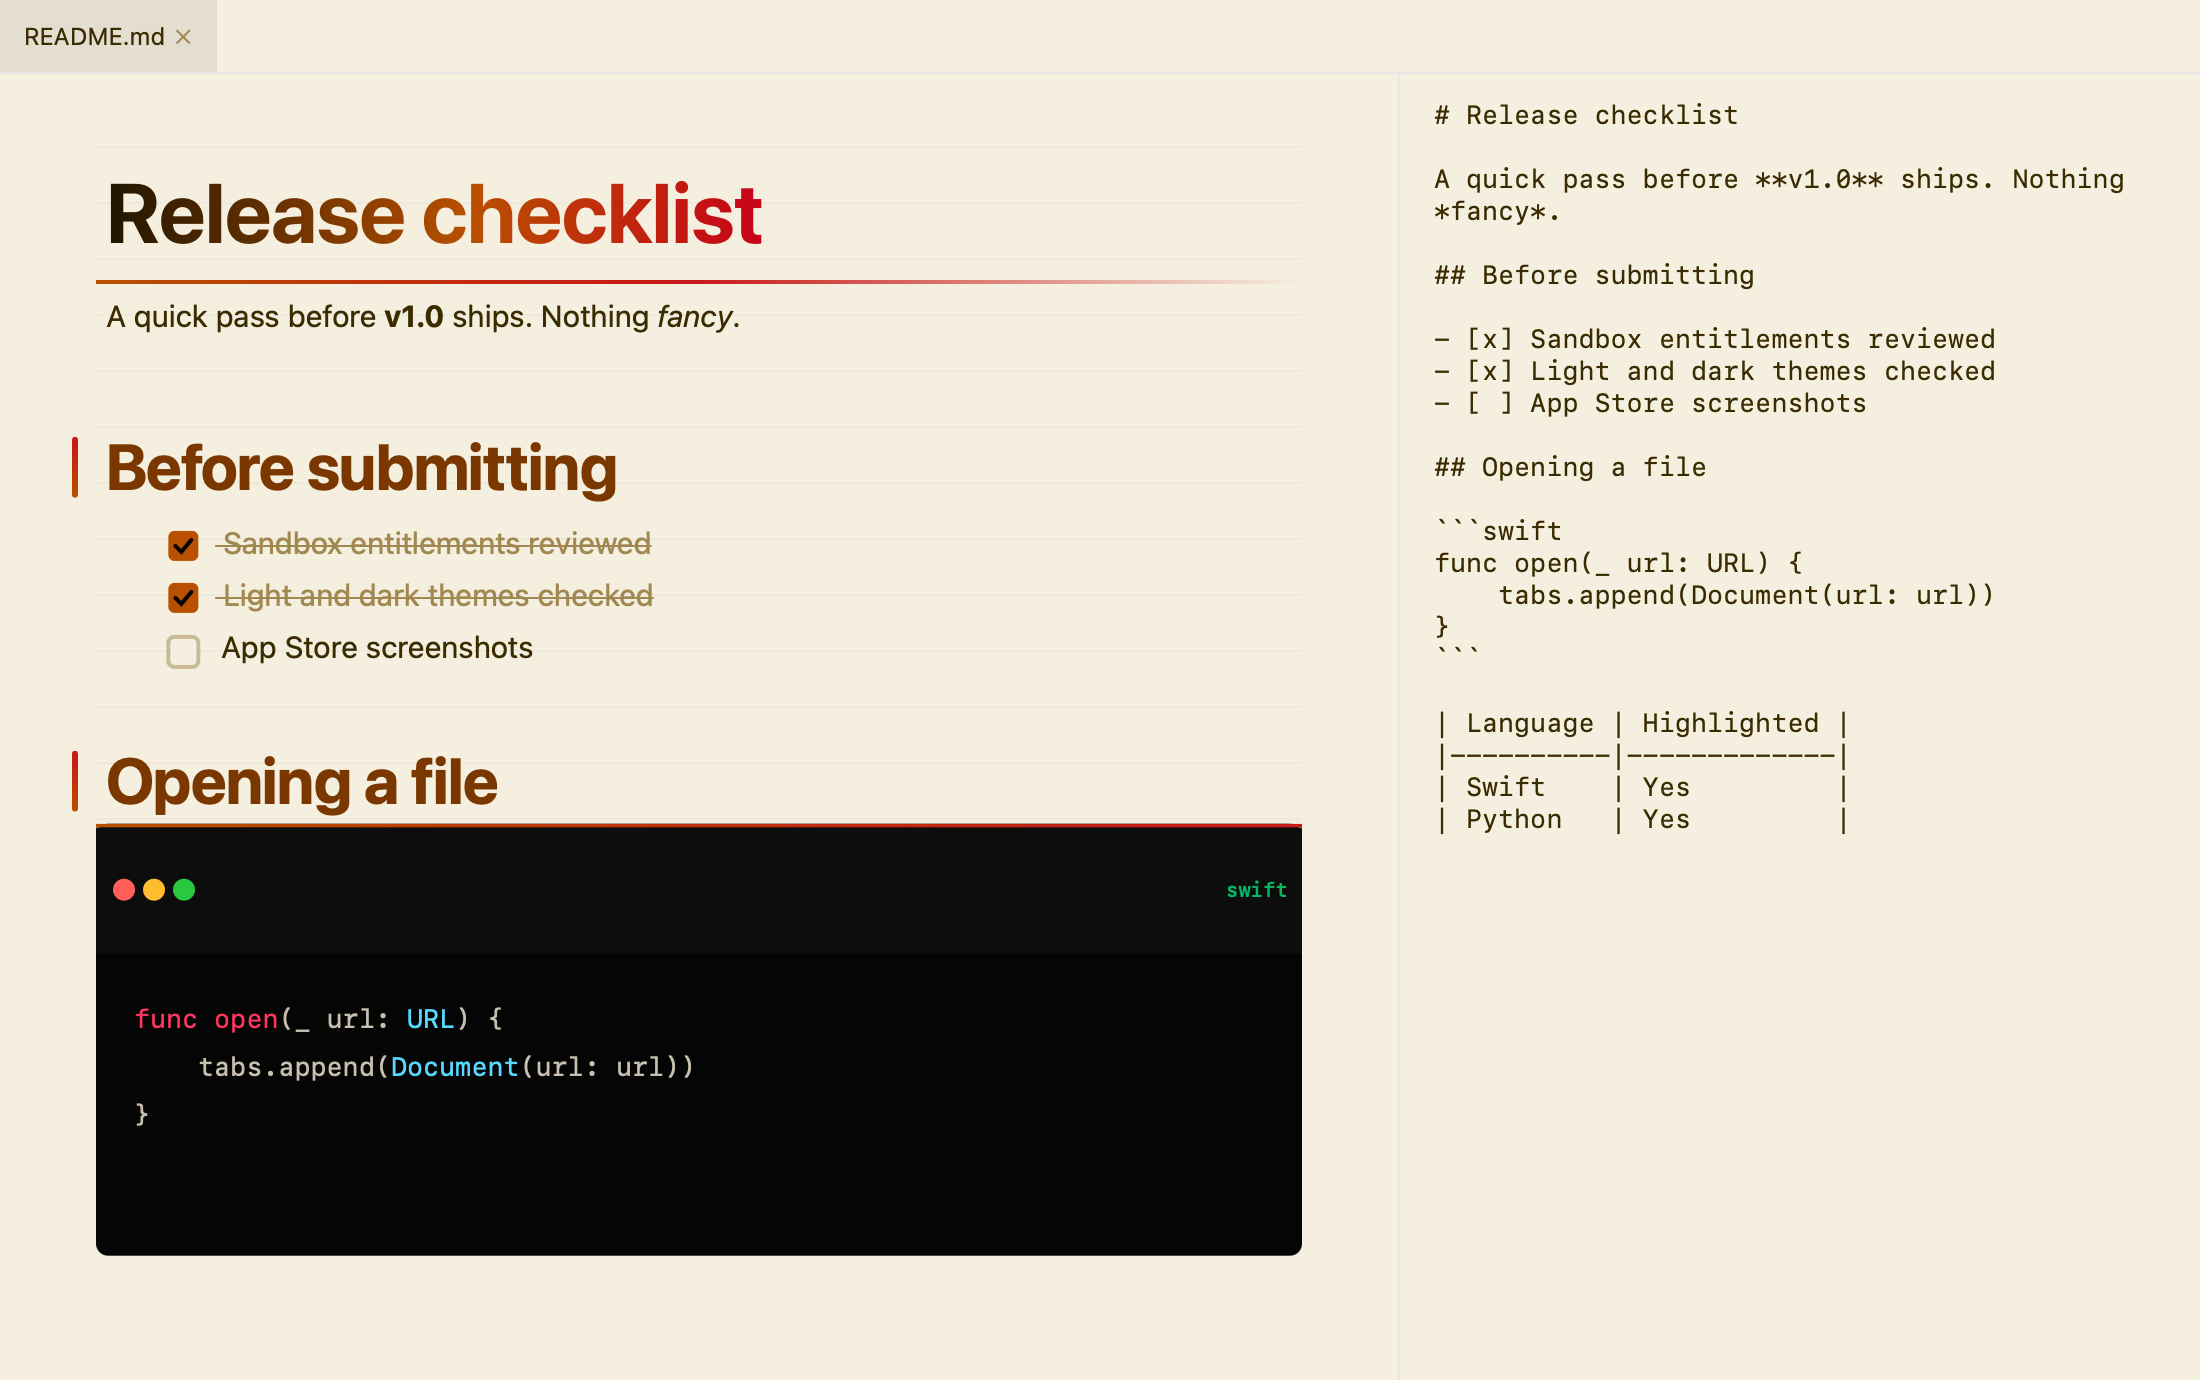Click the URL type in rendered code

click(430, 1019)
